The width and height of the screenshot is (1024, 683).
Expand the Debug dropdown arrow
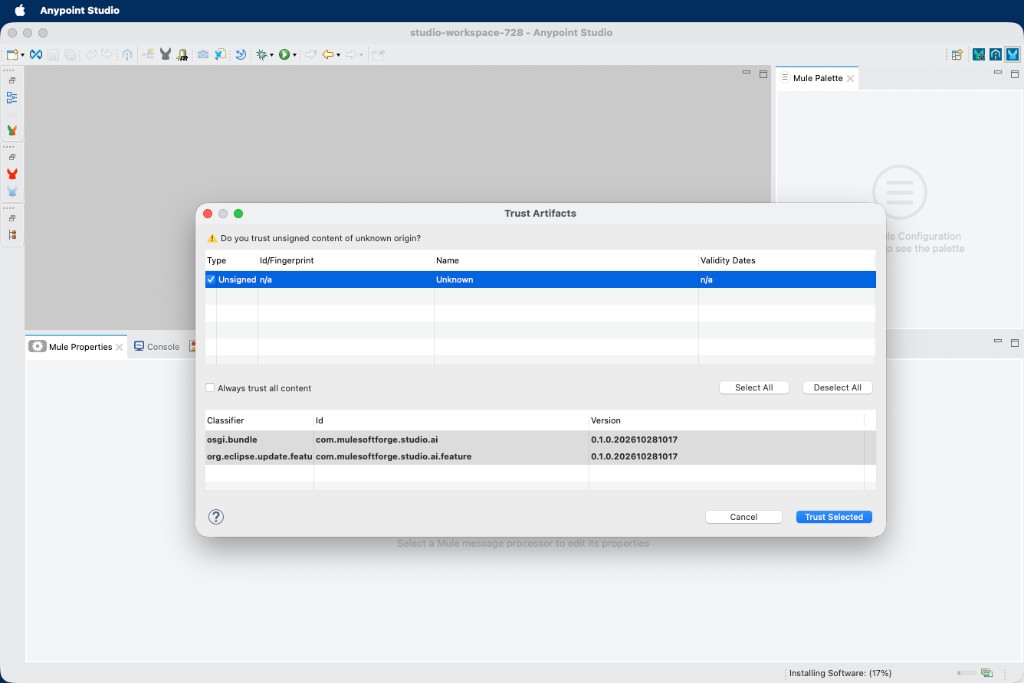tap(272, 56)
